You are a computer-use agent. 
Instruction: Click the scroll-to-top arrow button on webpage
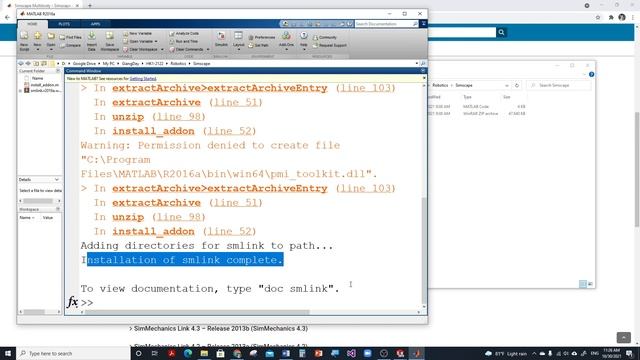coord(623,338)
